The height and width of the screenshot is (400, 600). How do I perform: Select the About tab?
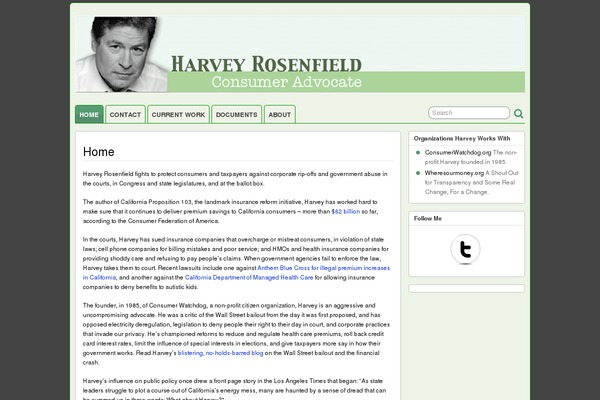280,114
